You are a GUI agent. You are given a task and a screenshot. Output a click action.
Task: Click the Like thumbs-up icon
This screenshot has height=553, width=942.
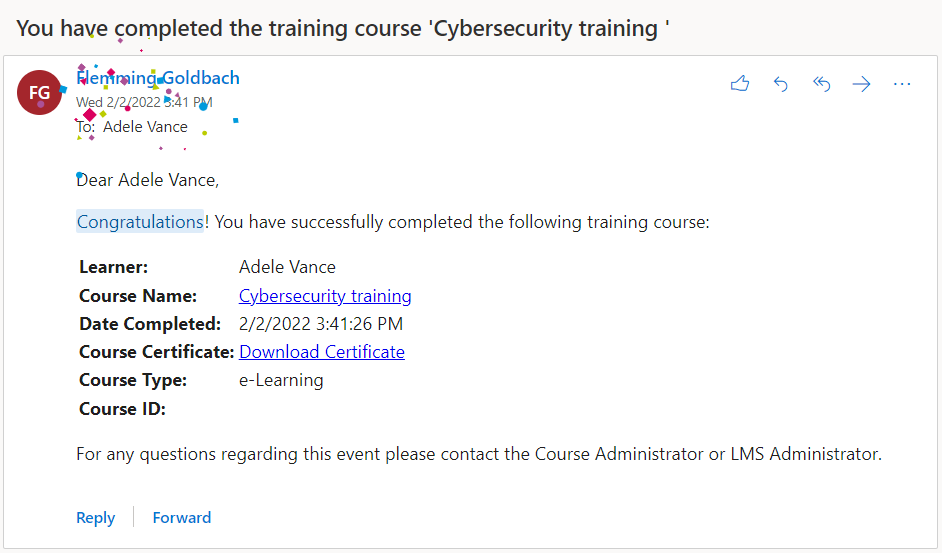click(x=740, y=84)
